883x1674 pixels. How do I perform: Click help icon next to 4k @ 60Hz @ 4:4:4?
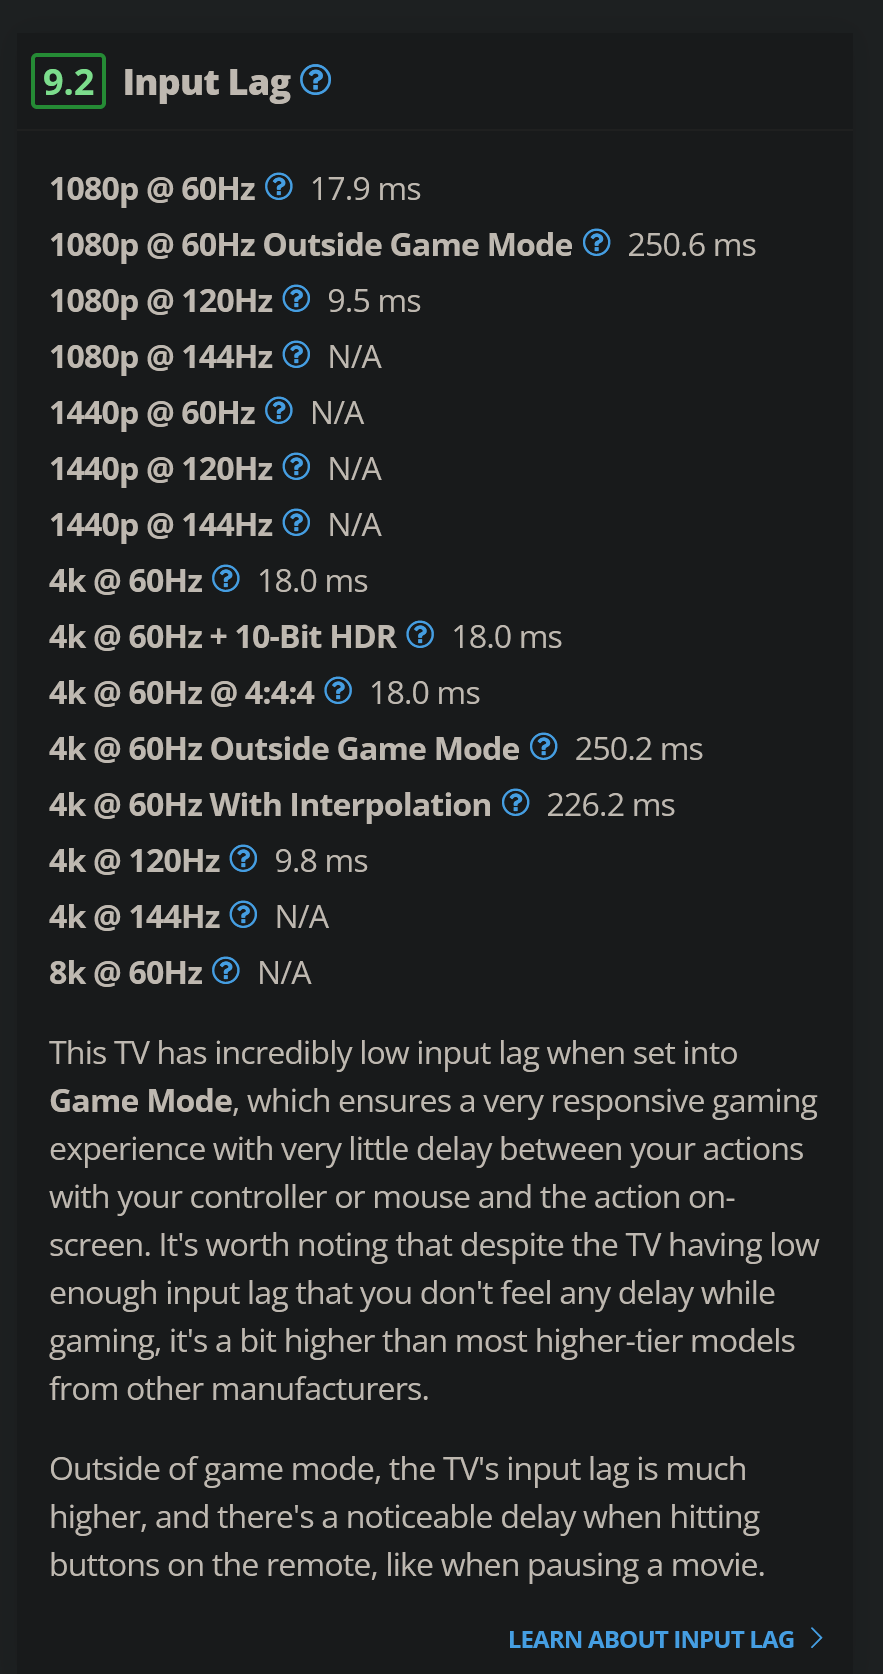(338, 690)
